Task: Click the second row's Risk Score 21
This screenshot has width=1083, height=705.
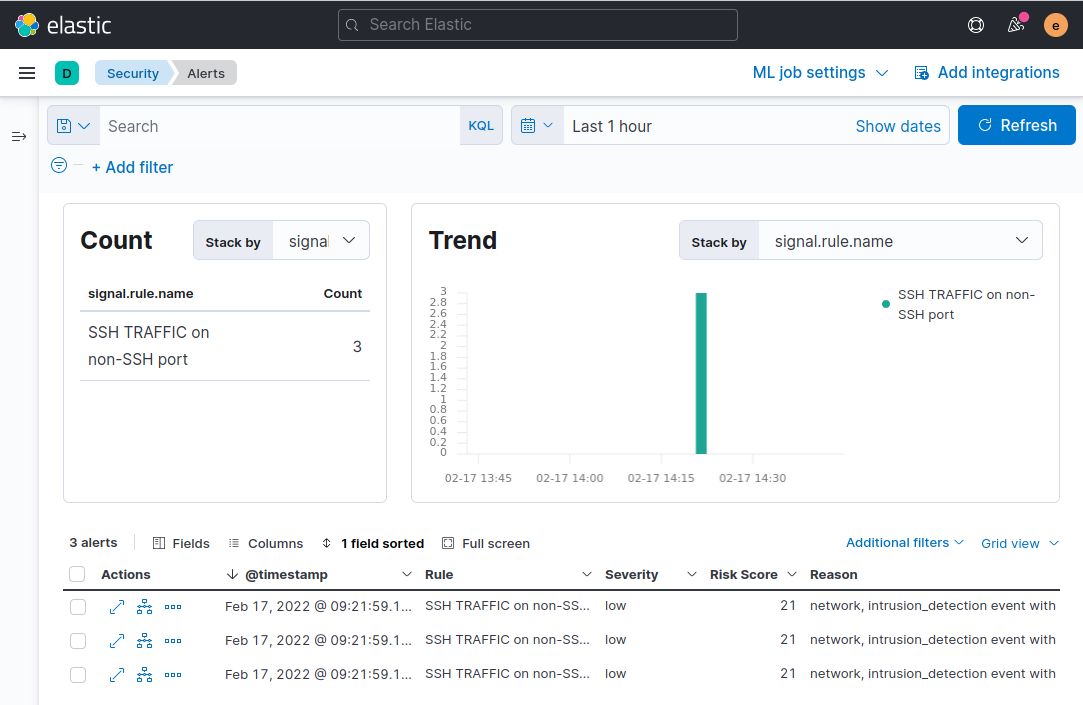Action: coord(788,639)
